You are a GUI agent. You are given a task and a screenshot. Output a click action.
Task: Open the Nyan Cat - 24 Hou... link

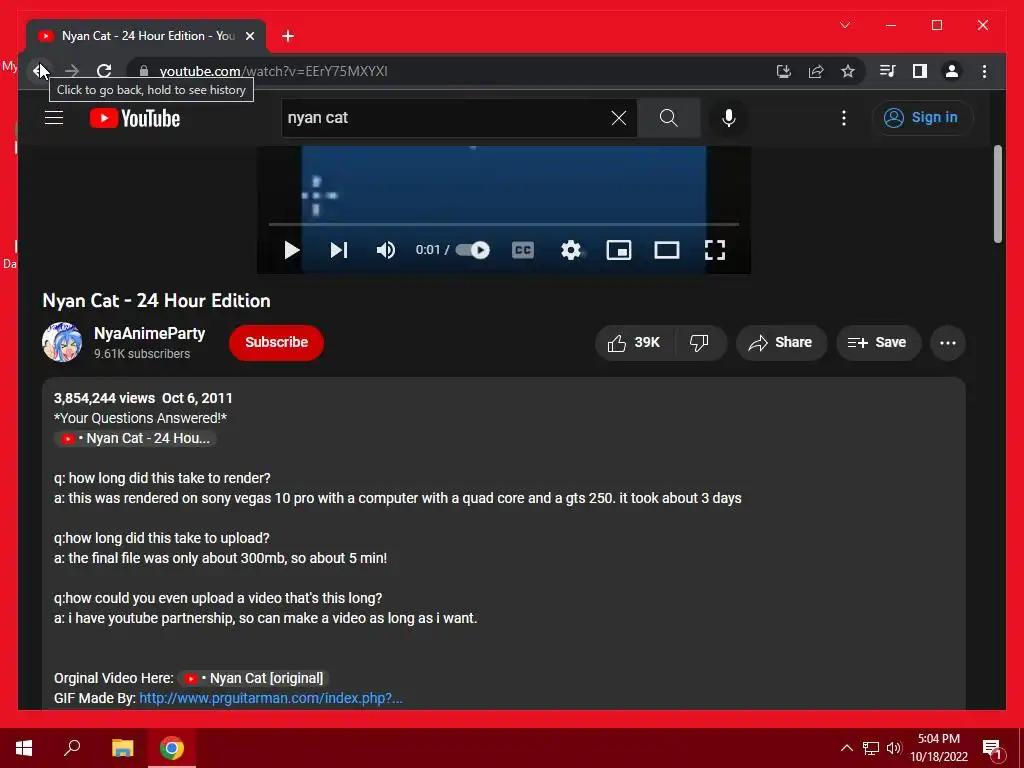[135, 438]
